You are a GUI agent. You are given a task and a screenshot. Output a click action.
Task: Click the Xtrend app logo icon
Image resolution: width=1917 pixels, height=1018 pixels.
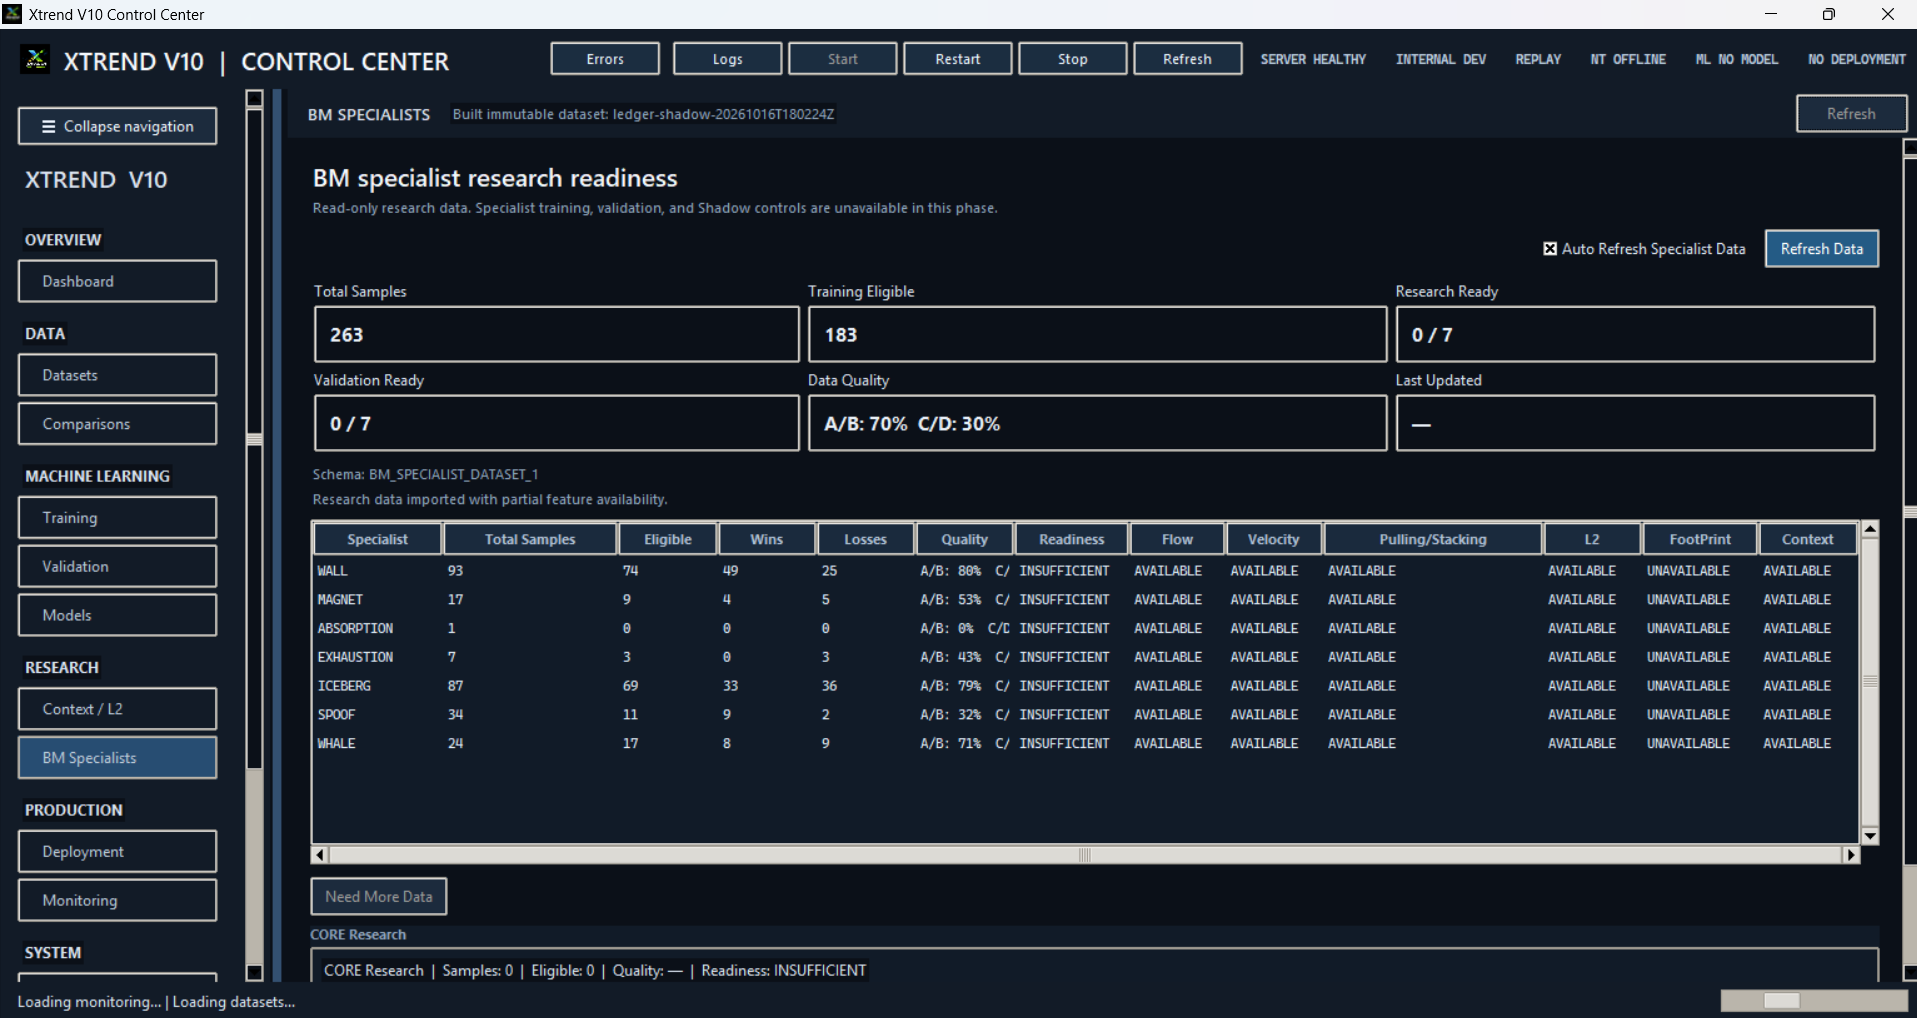coord(36,60)
